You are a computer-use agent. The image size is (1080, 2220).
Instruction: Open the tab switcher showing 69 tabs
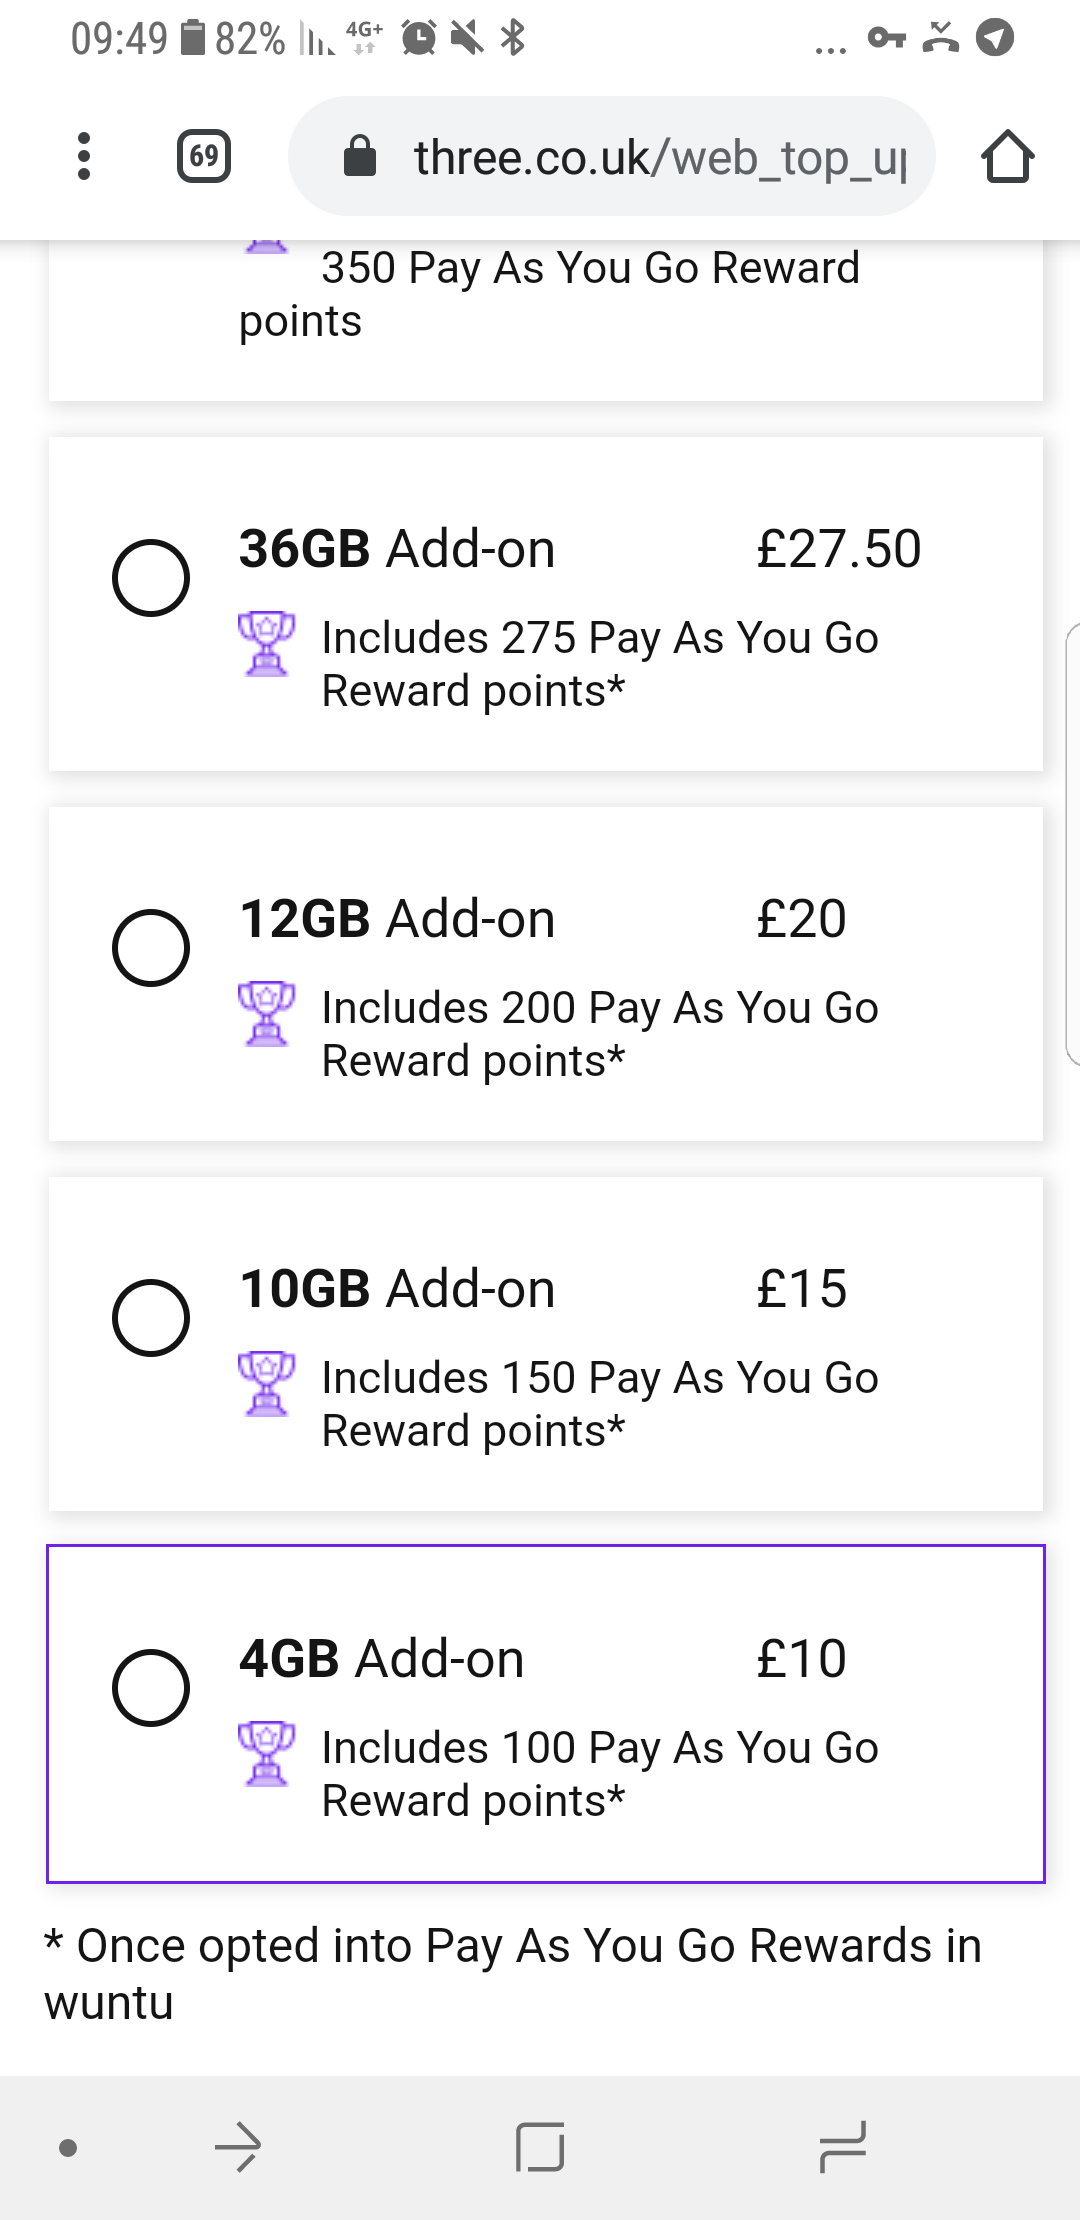[x=204, y=157]
